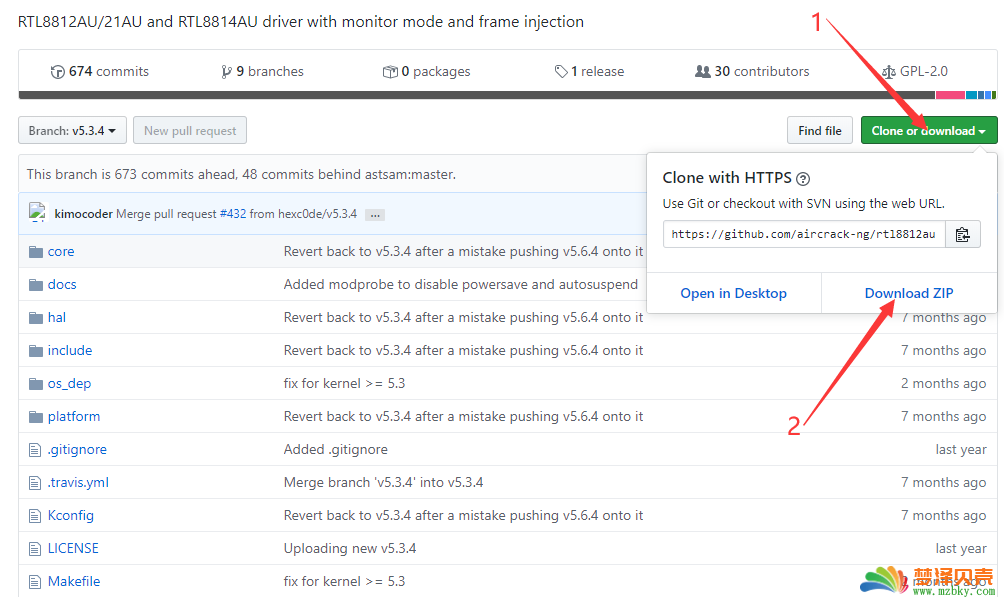
Task: Click the contributors people icon
Action: [702, 72]
